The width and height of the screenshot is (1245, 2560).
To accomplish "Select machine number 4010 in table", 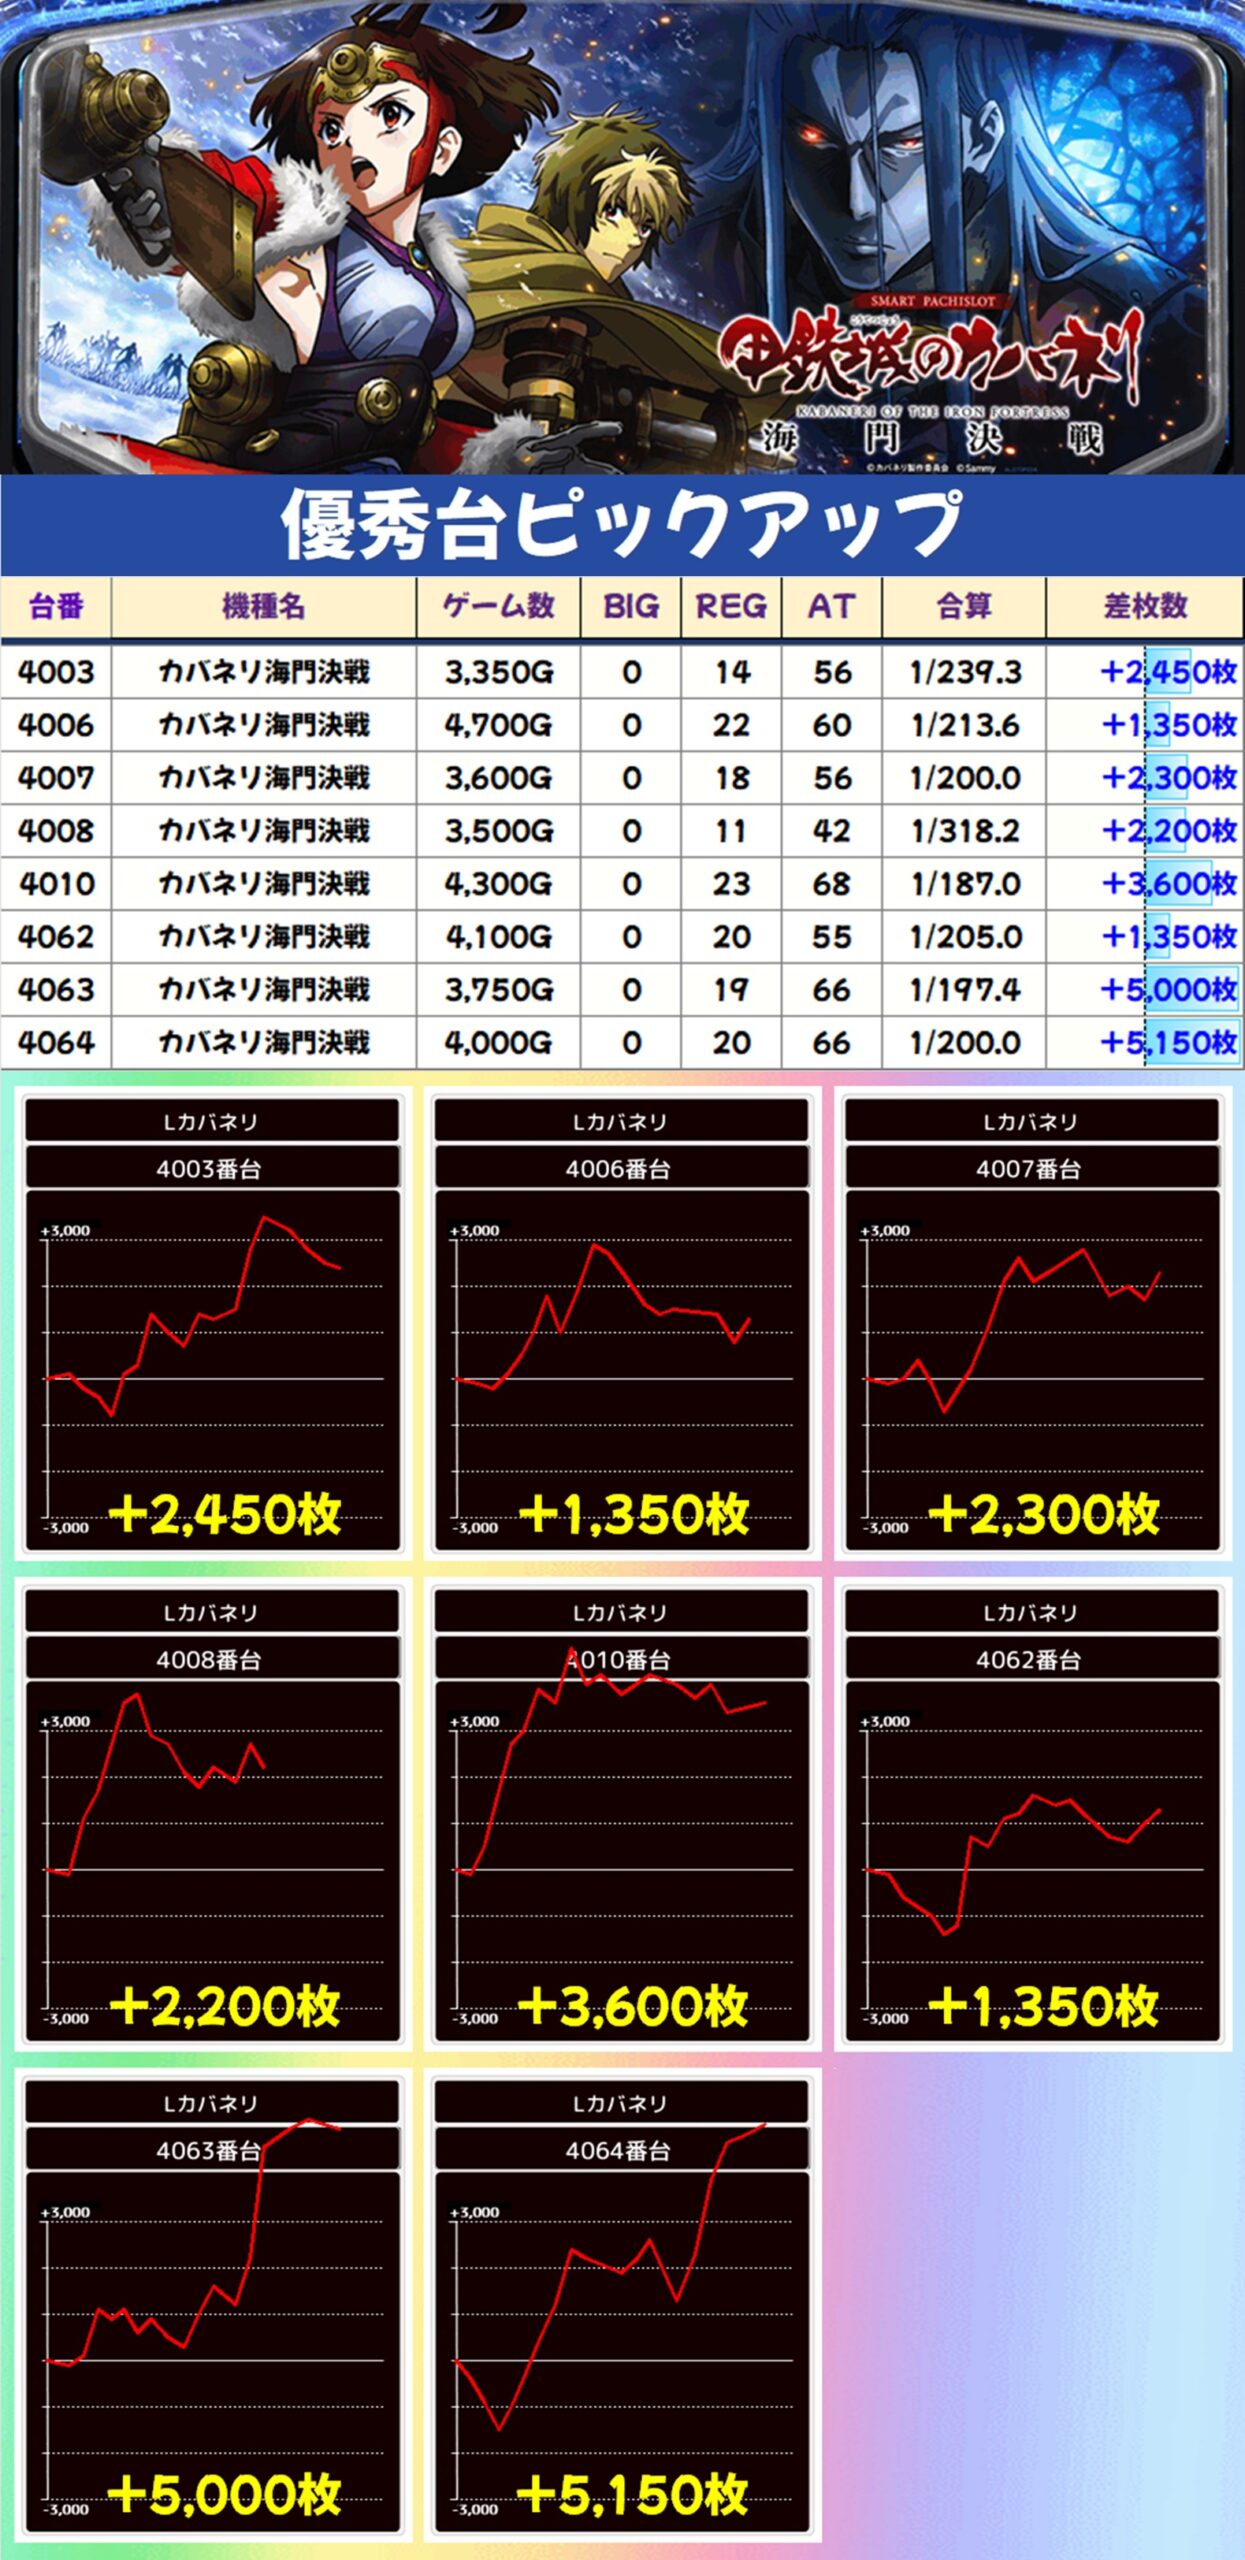I will (x=56, y=884).
